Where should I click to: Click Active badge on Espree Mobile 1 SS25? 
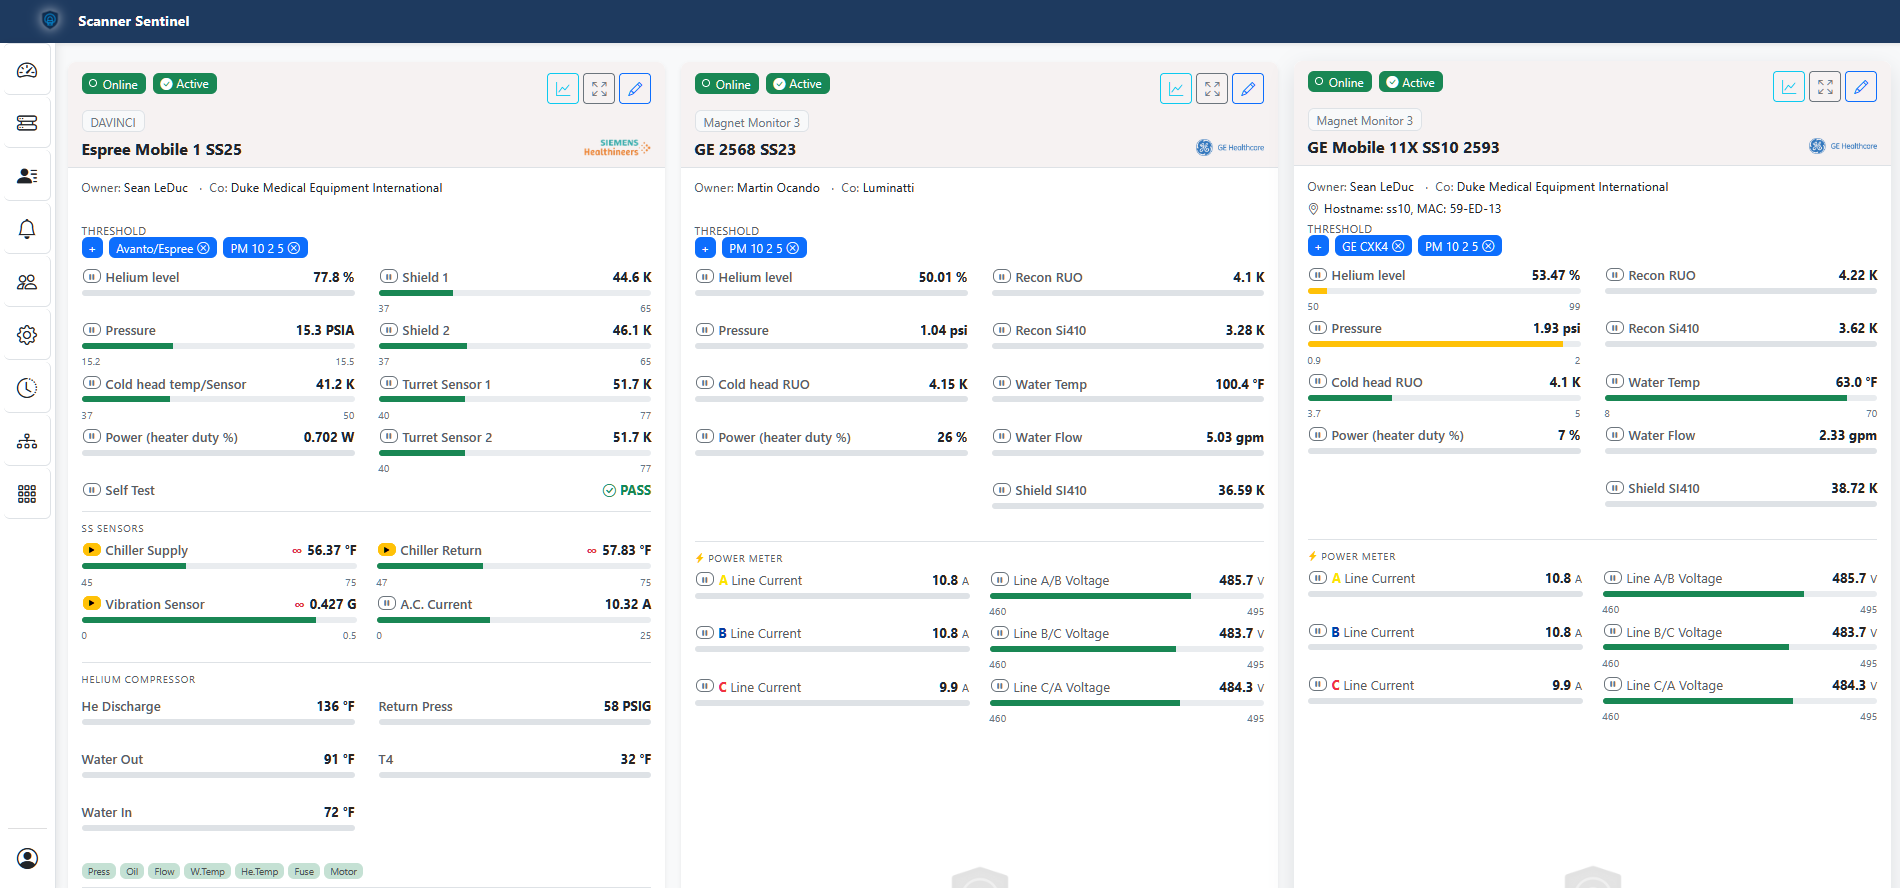185,84
